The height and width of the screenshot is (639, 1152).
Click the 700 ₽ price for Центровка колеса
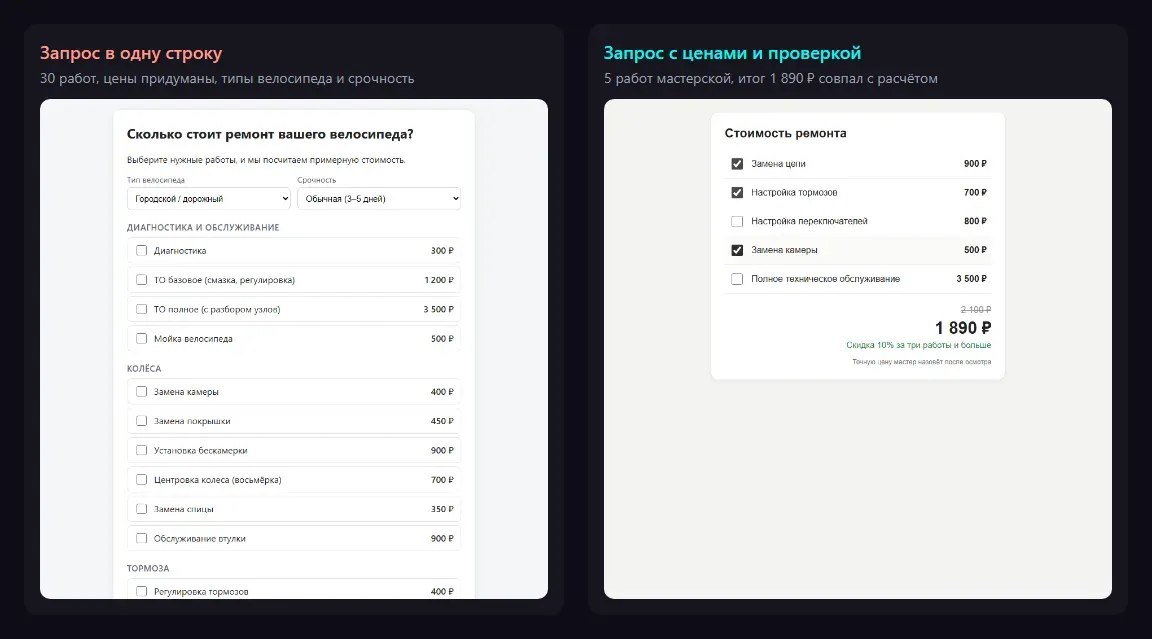point(442,480)
